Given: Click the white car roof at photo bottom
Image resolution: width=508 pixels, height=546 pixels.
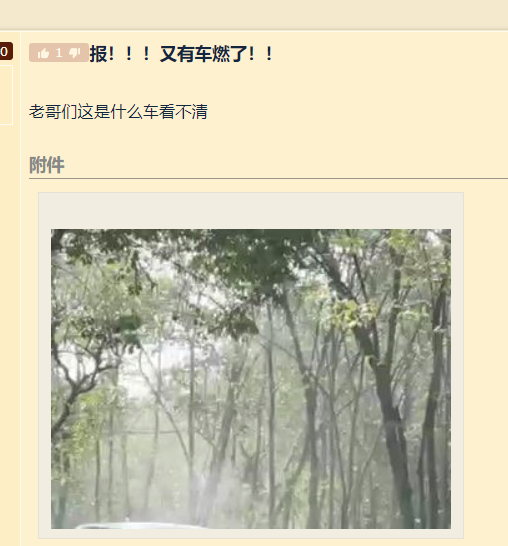Looking at the screenshot, I should (139, 525).
